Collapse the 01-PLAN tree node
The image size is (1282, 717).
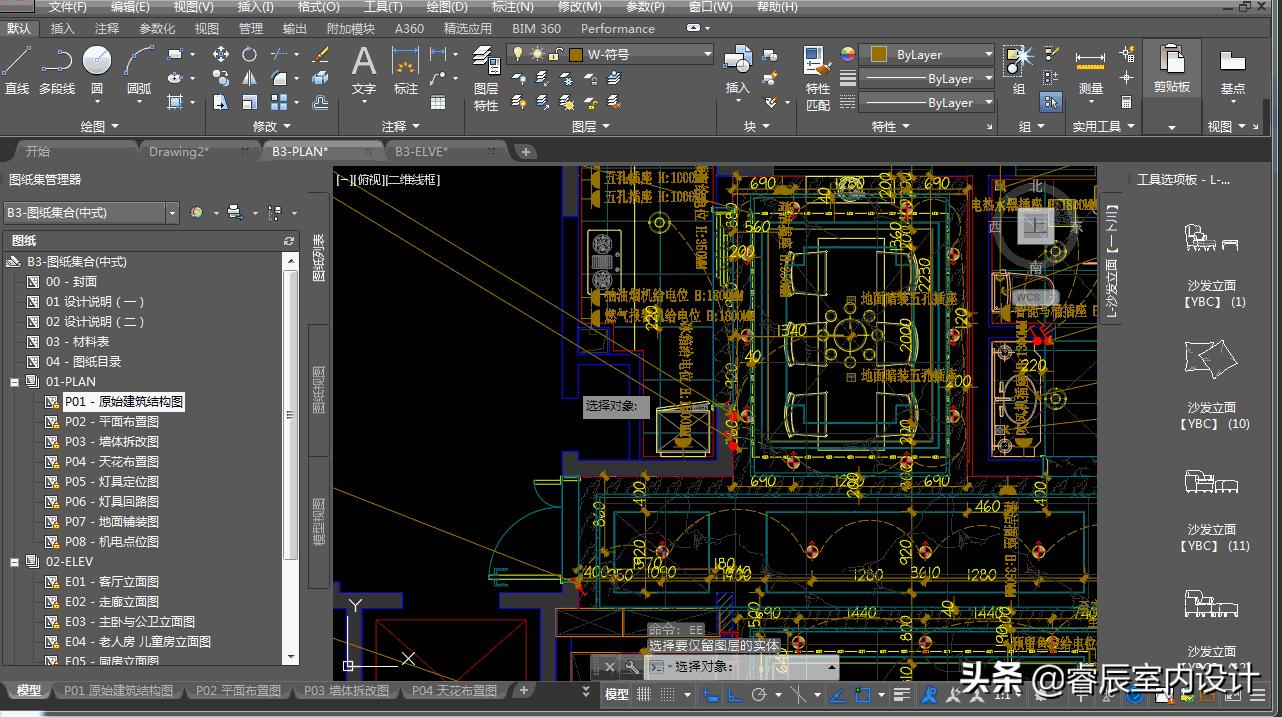coord(15,382)
